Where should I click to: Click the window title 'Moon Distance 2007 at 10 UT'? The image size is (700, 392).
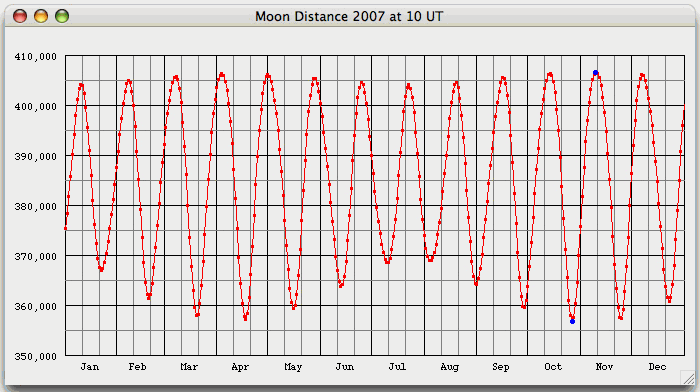click(x=349, y=17)
